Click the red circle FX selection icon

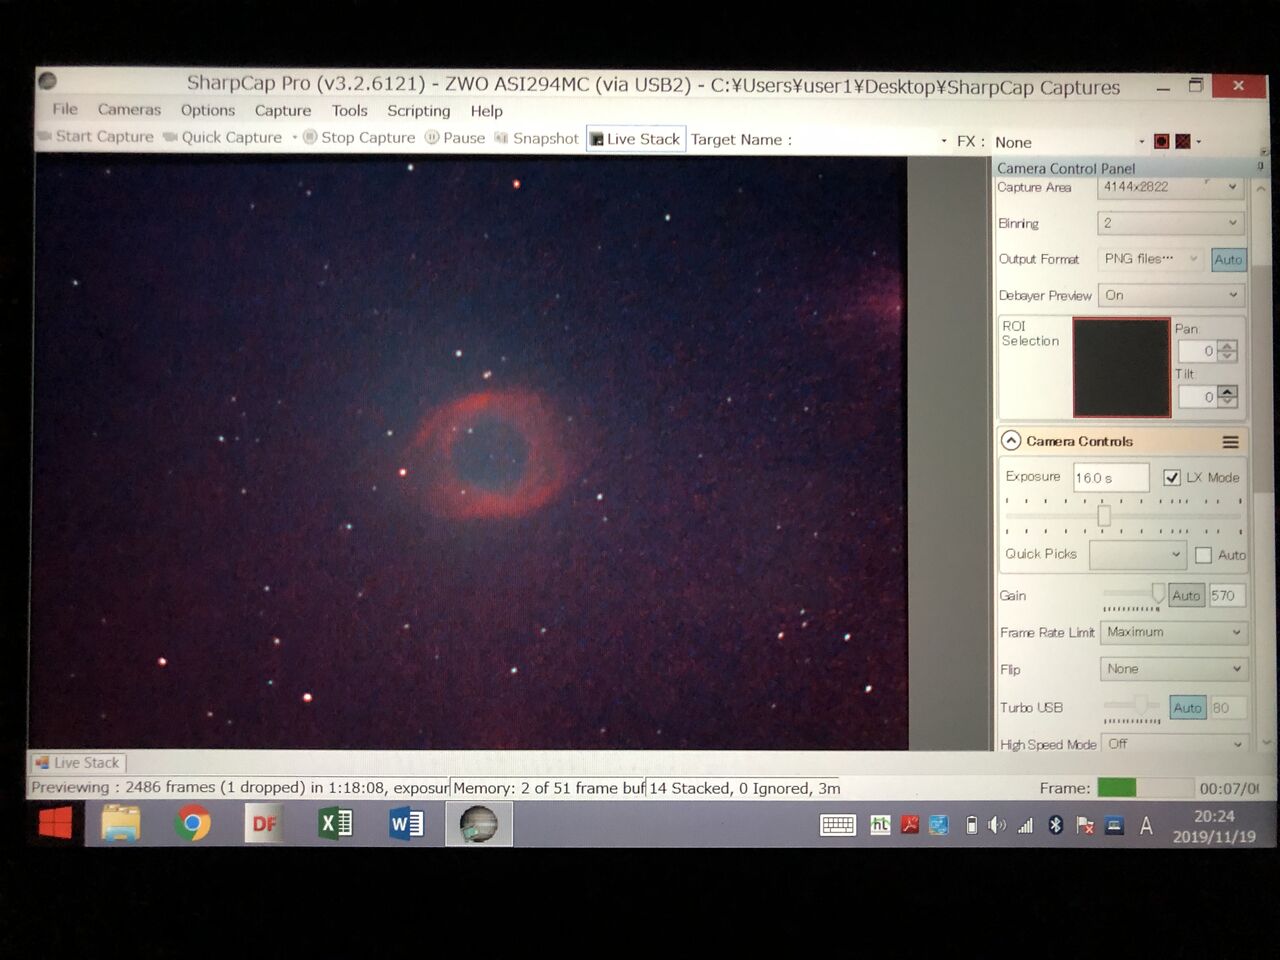pos(1161,142)
